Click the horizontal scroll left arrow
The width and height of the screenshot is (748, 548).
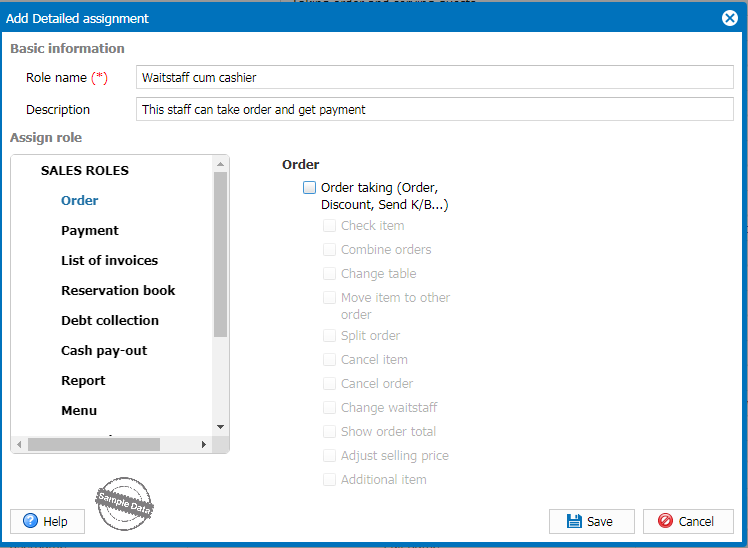(x=19, y=445)
